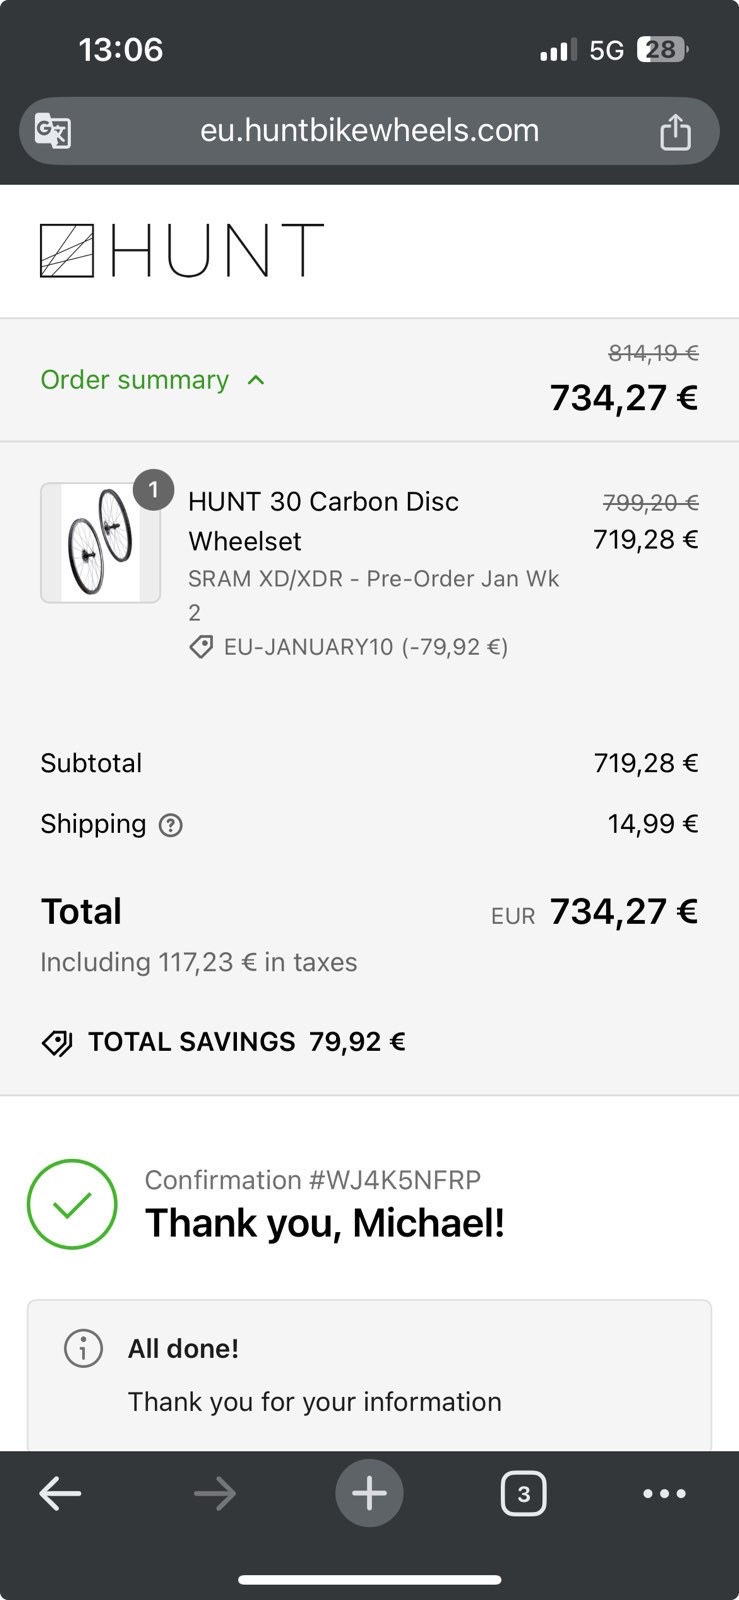Screen dimensions: 739x1600
Task: Tap the shipping help question mark icon
Action: pyautogui.click(x=171, y=825)
